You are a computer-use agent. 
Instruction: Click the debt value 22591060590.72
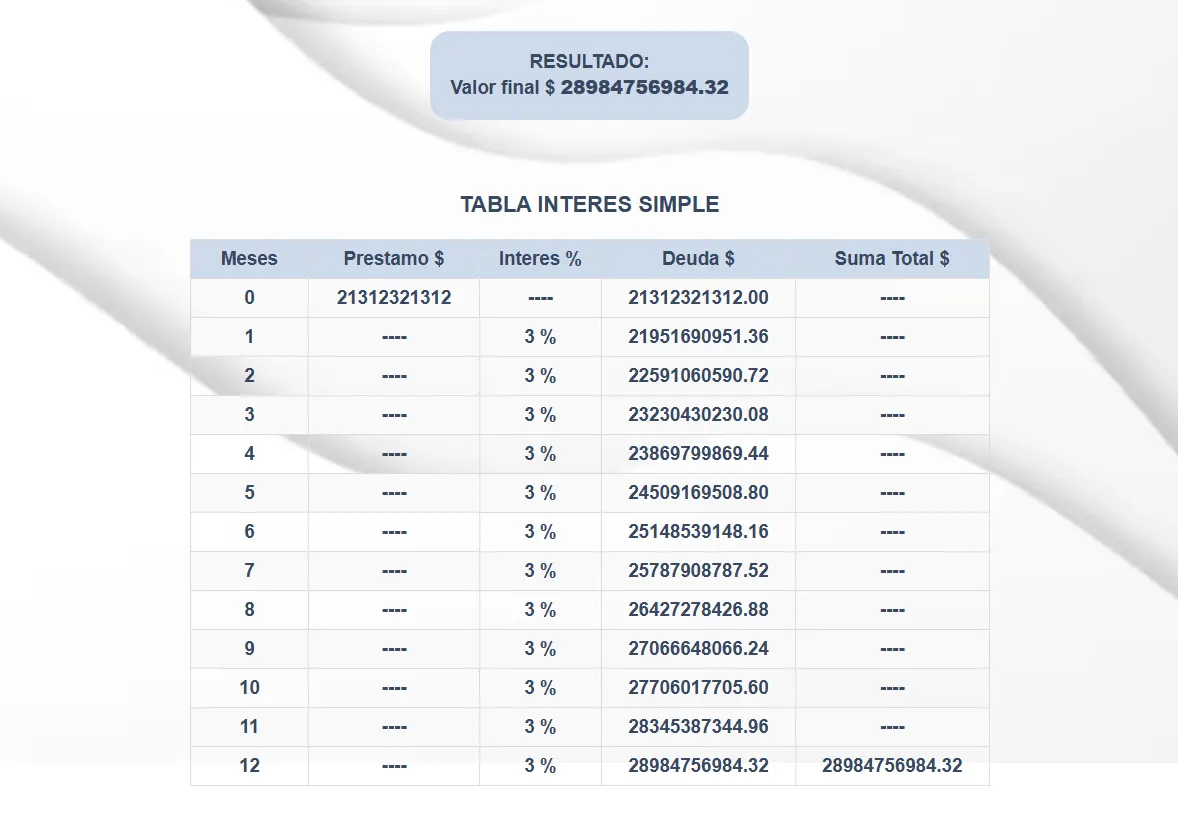tap(698, 376)
